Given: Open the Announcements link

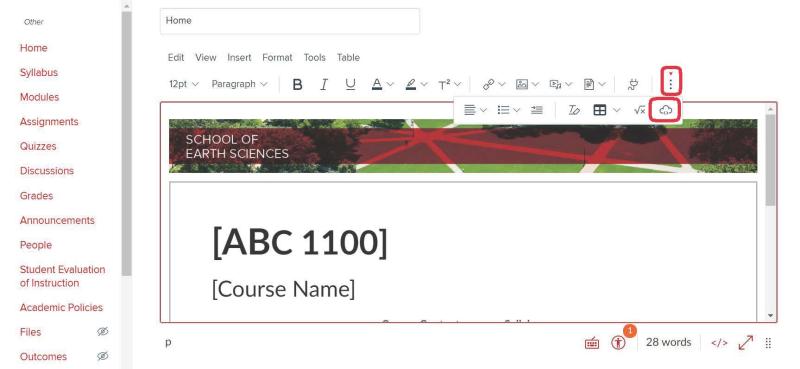Looking at the screenshot, I should pyautogui.click(x=57, y=220).
